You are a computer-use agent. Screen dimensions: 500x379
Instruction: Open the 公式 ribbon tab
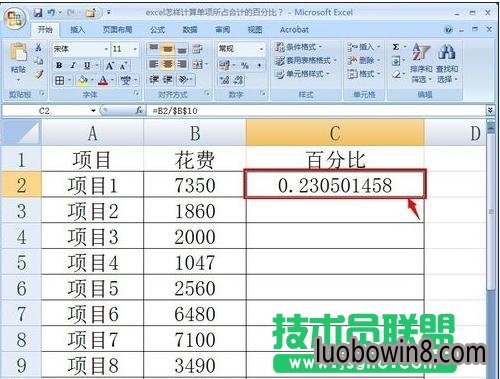(x=157, y=30)
